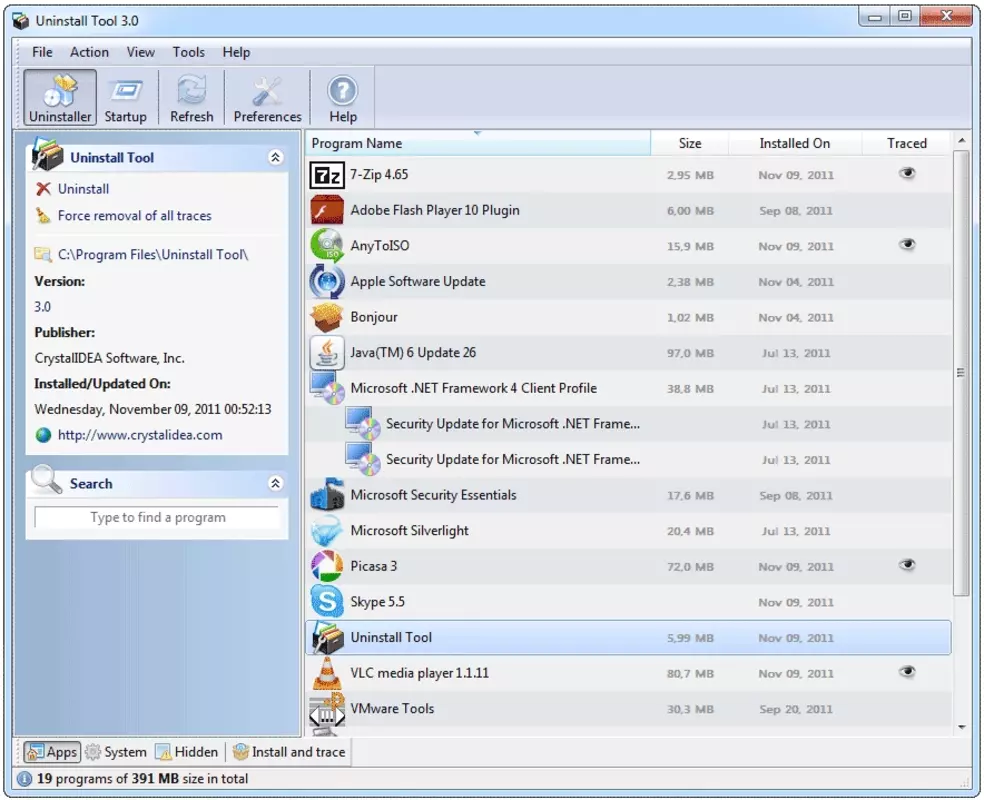Select first Security Update for Microsoft .NET row

pyautogui.click(x=628, y=424)
